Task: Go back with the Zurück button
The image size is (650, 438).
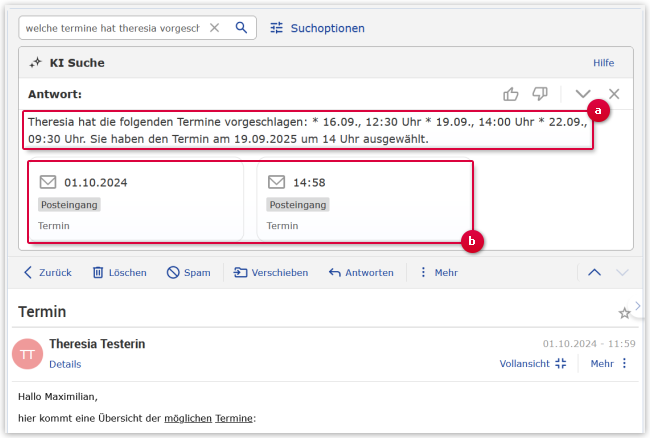Action: [48, 273]
